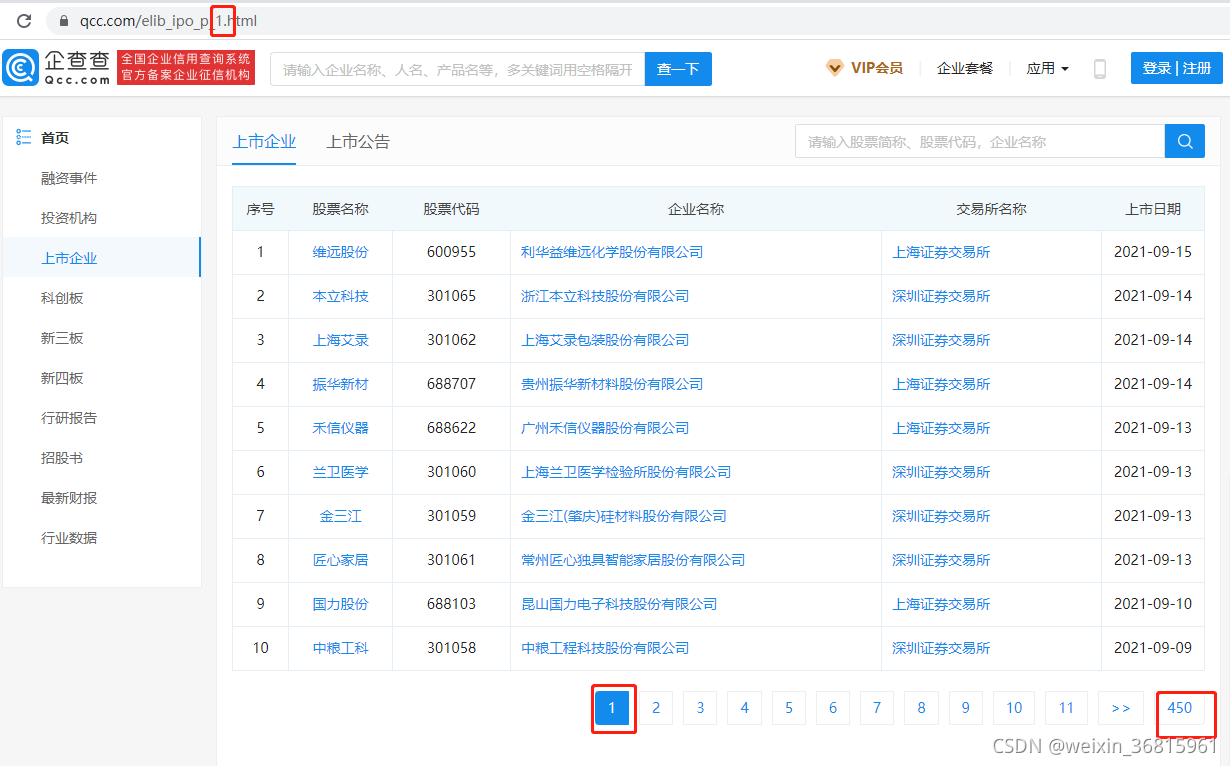
Task: Click the 查一下 search button
Action: click(x=678, y=69)
